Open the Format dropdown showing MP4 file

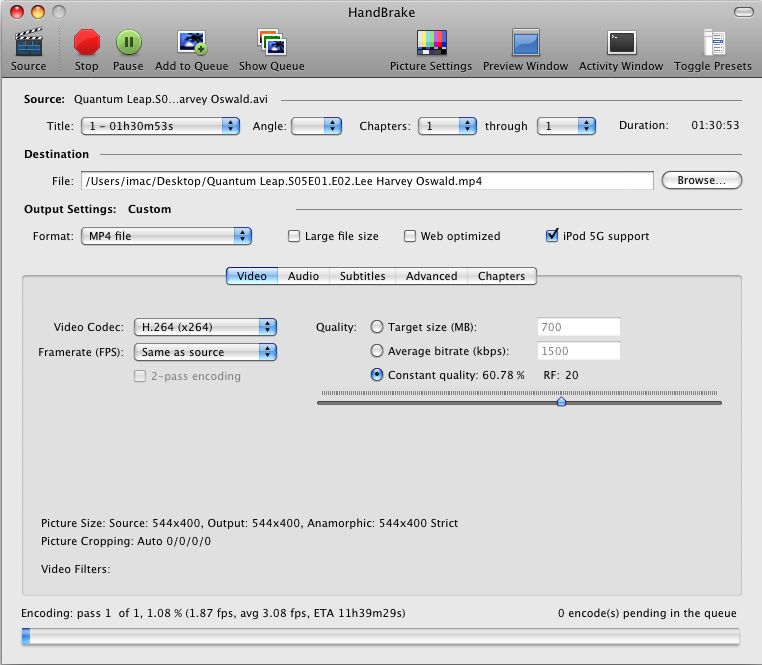pyautogui.click(x=166, y=236)
